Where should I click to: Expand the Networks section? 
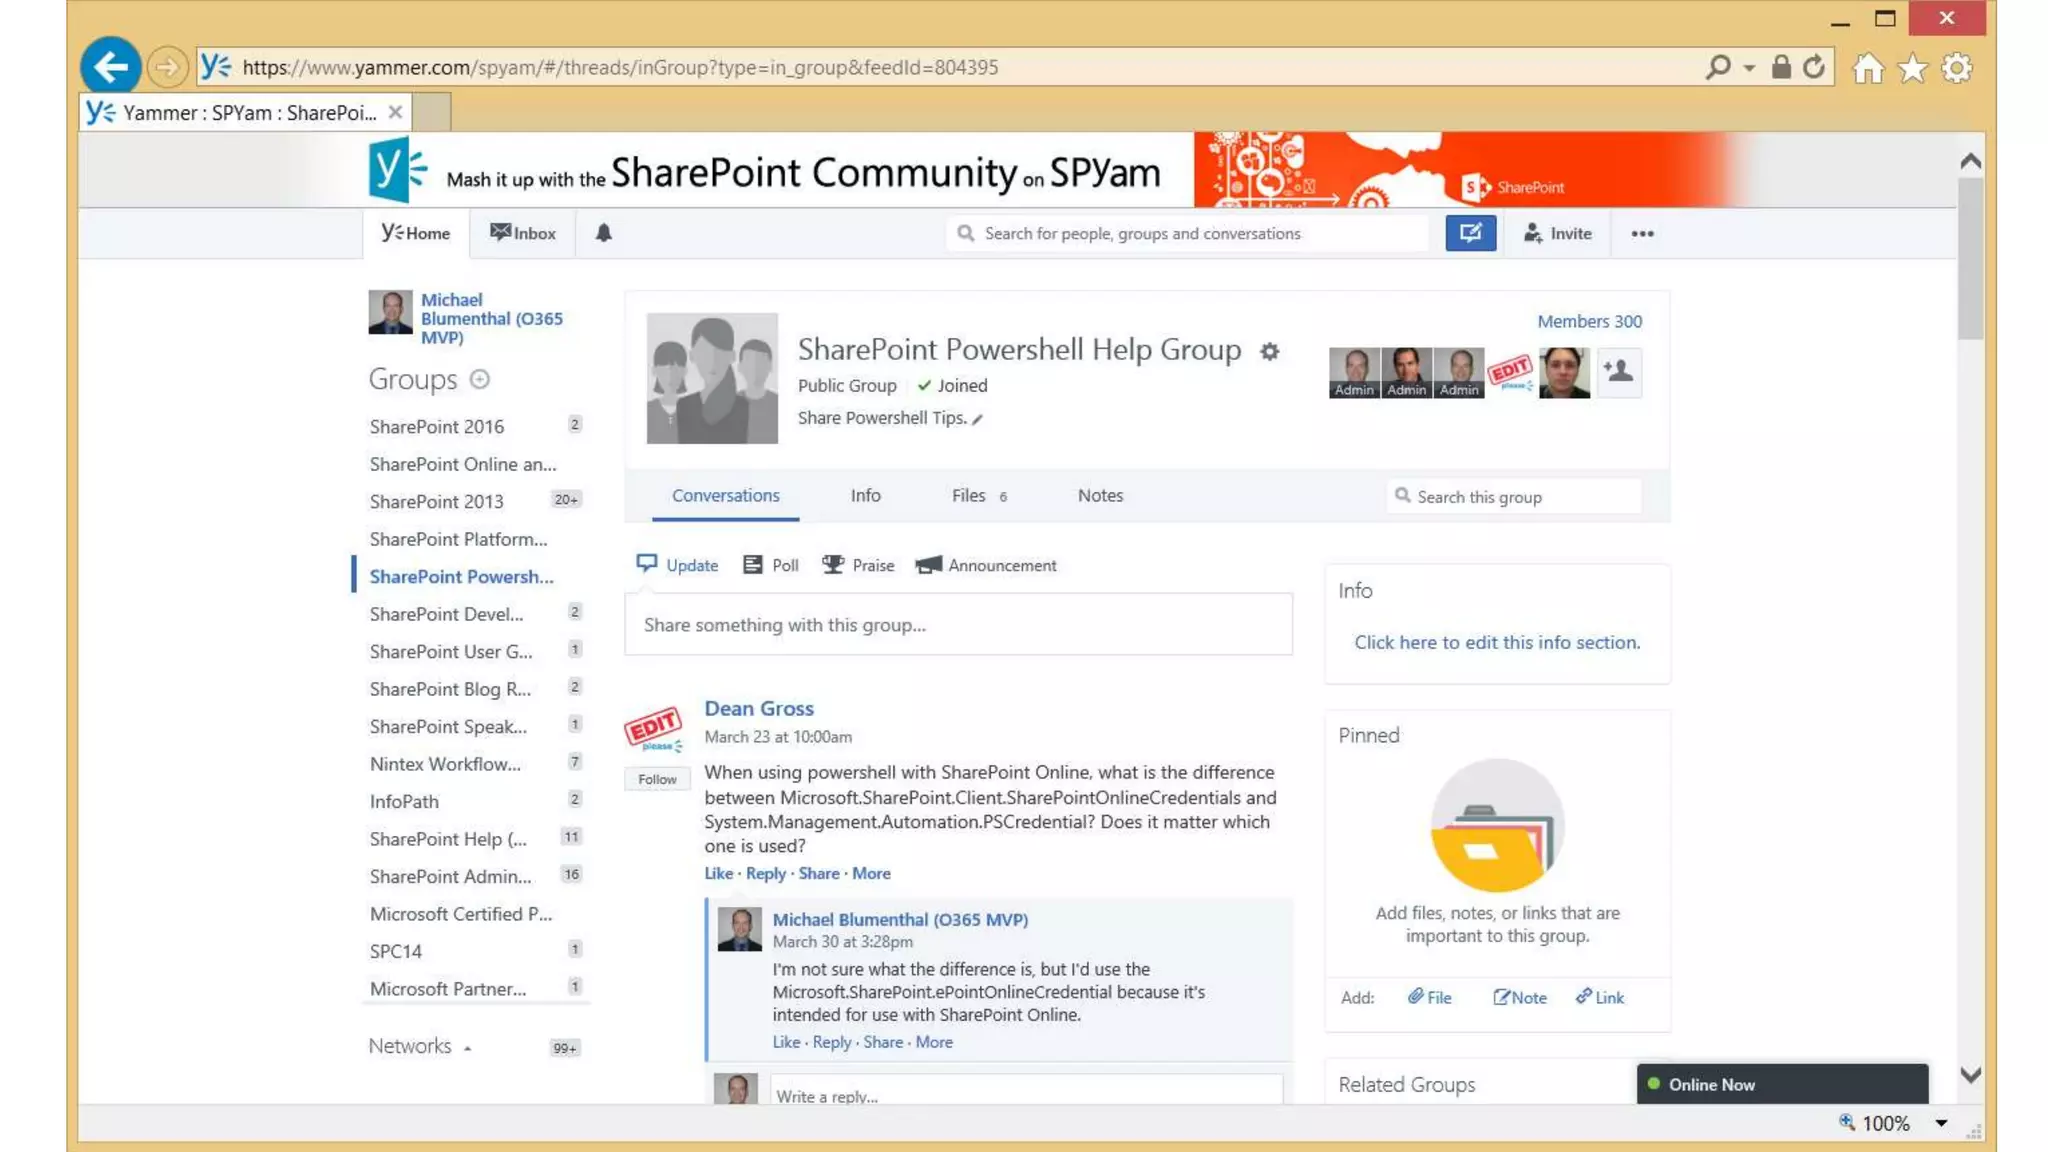420,1046
